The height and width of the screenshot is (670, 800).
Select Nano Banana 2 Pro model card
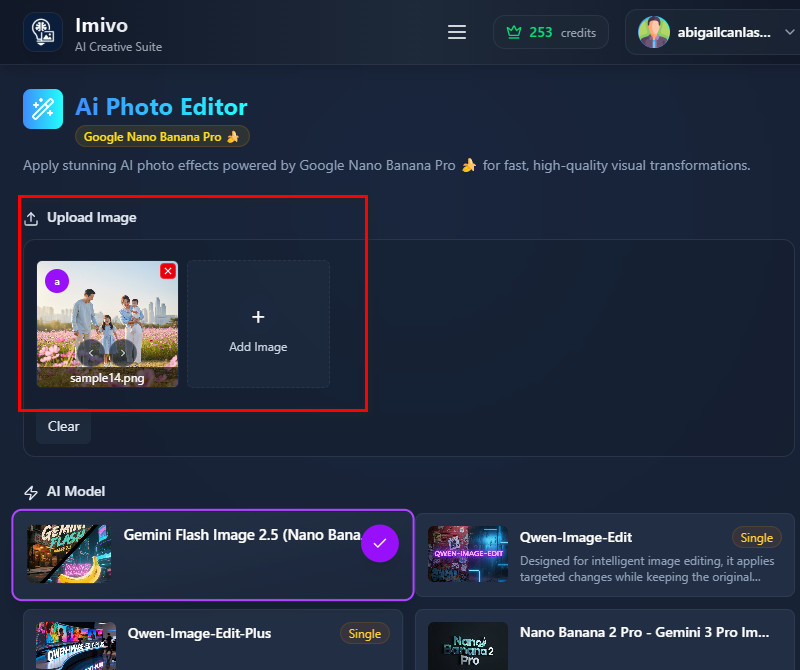[605, 640]
